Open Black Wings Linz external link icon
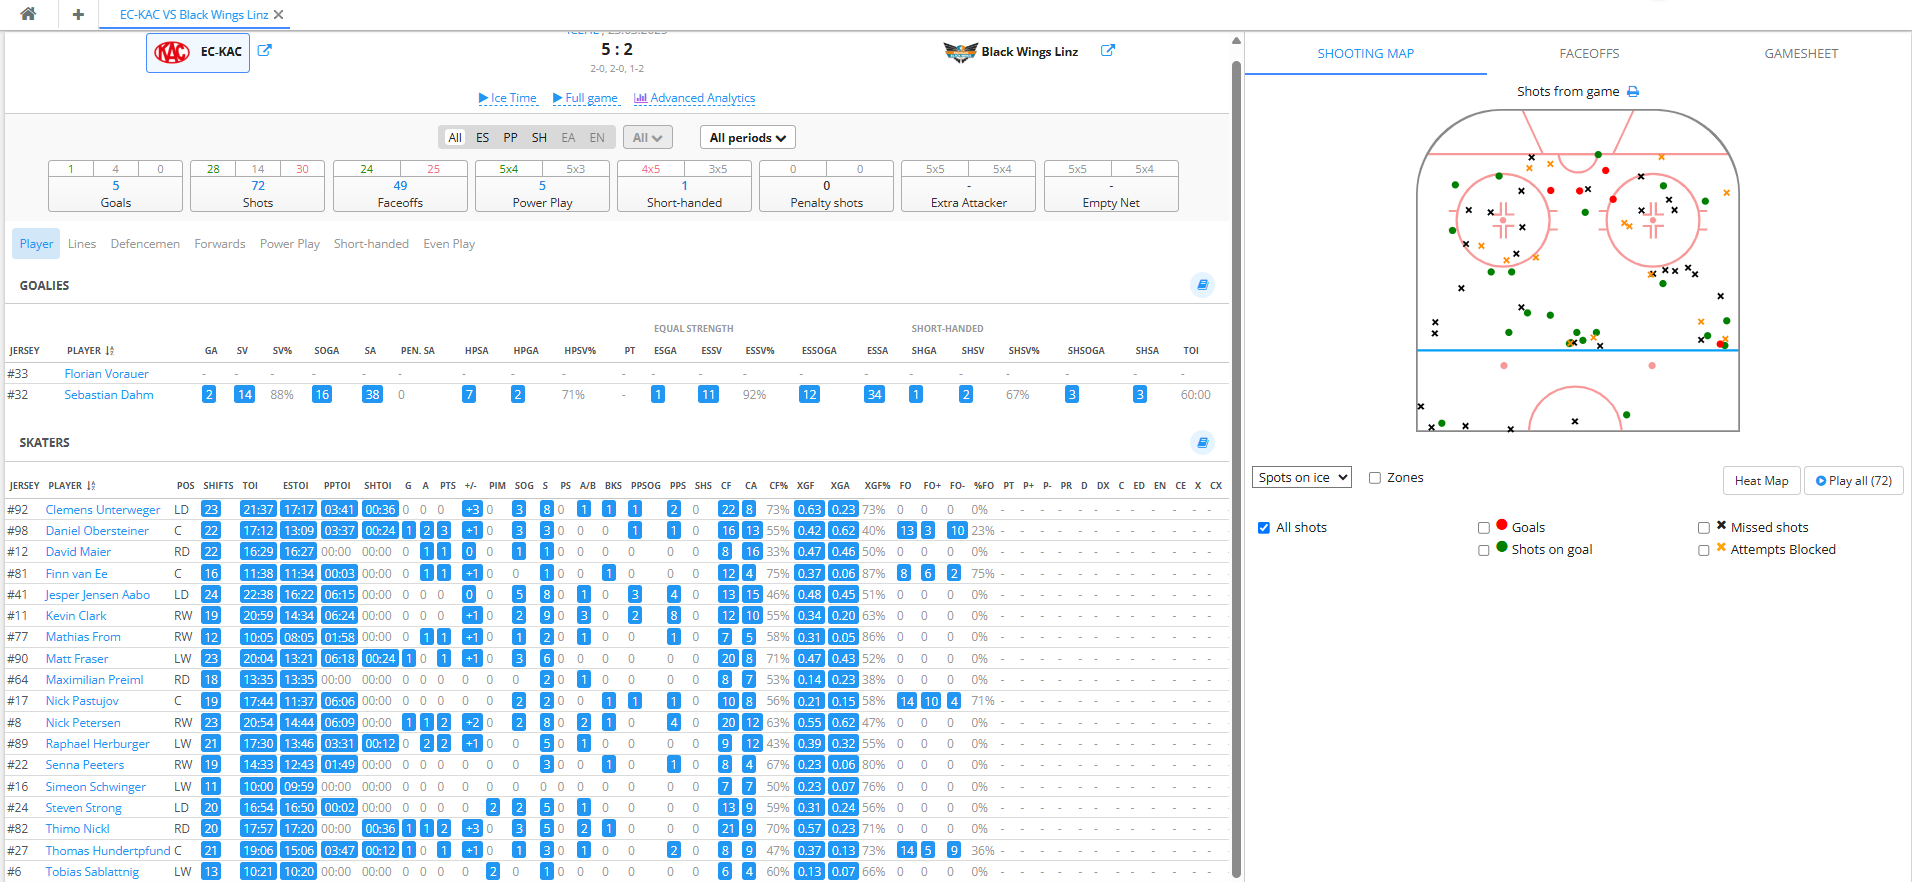 coord(1107,51)
